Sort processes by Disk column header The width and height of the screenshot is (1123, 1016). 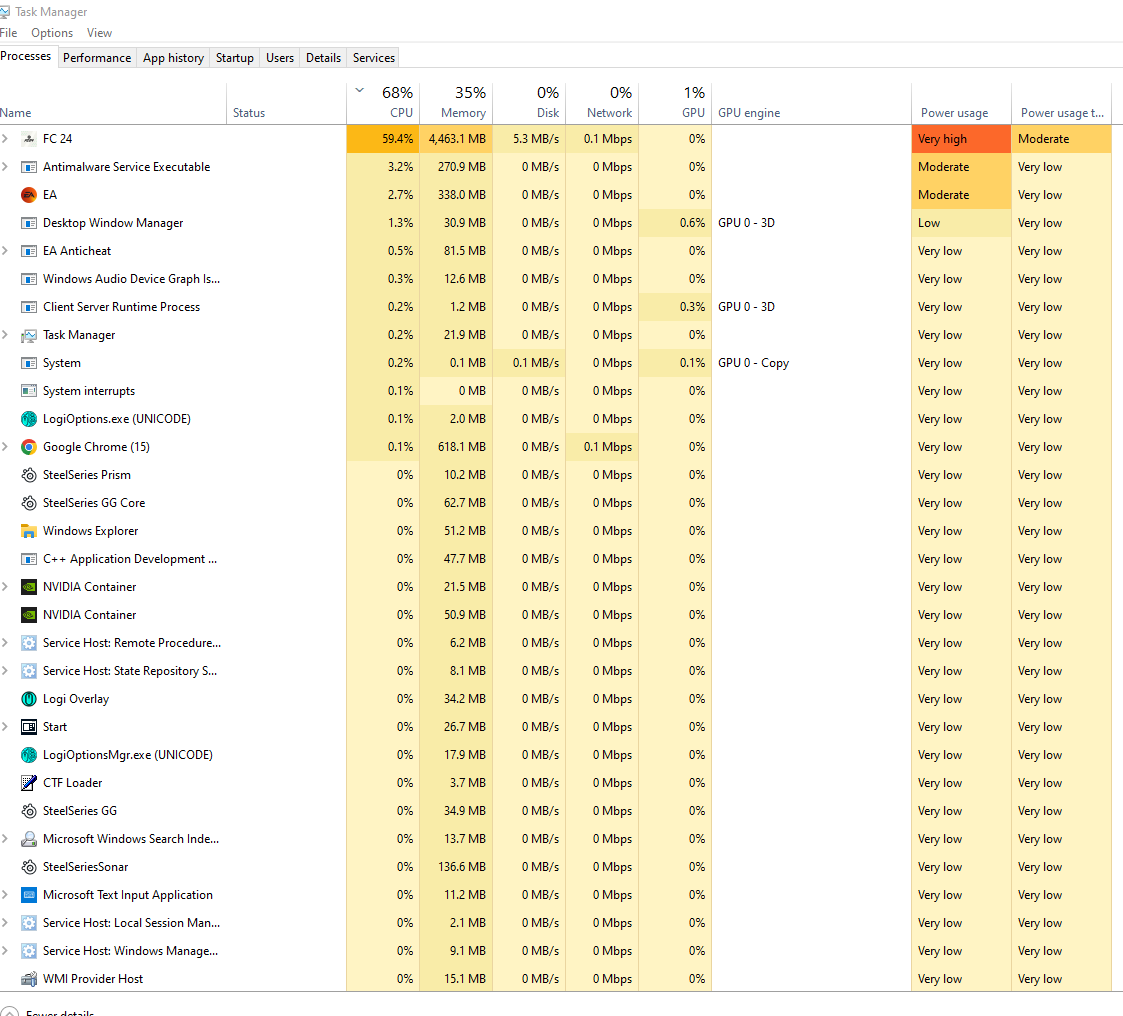coord(529,103)
